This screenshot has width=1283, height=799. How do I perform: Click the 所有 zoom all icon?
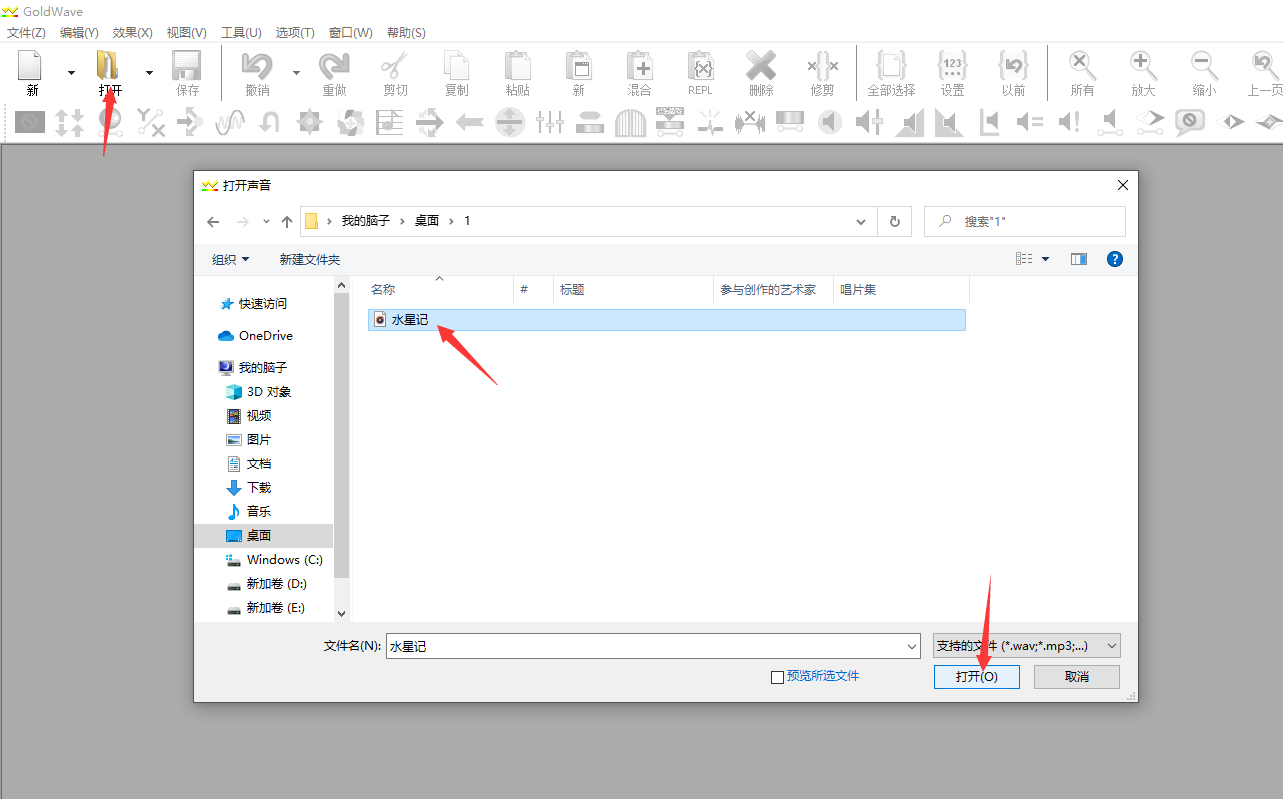click(x=1082, y=67)
